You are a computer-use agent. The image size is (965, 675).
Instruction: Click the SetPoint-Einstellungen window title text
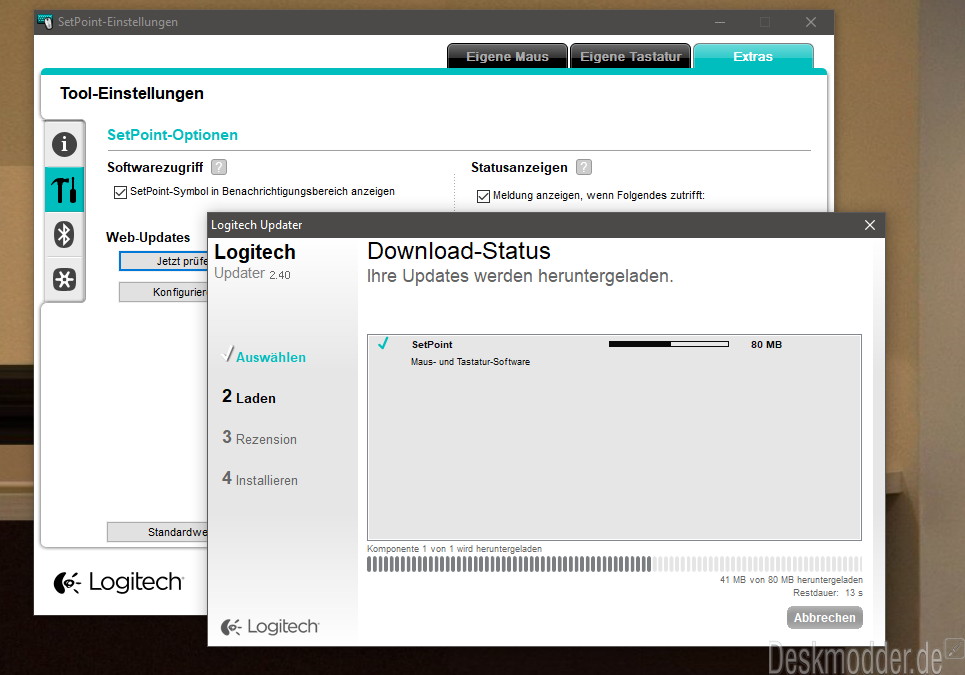tap(118, 22)
